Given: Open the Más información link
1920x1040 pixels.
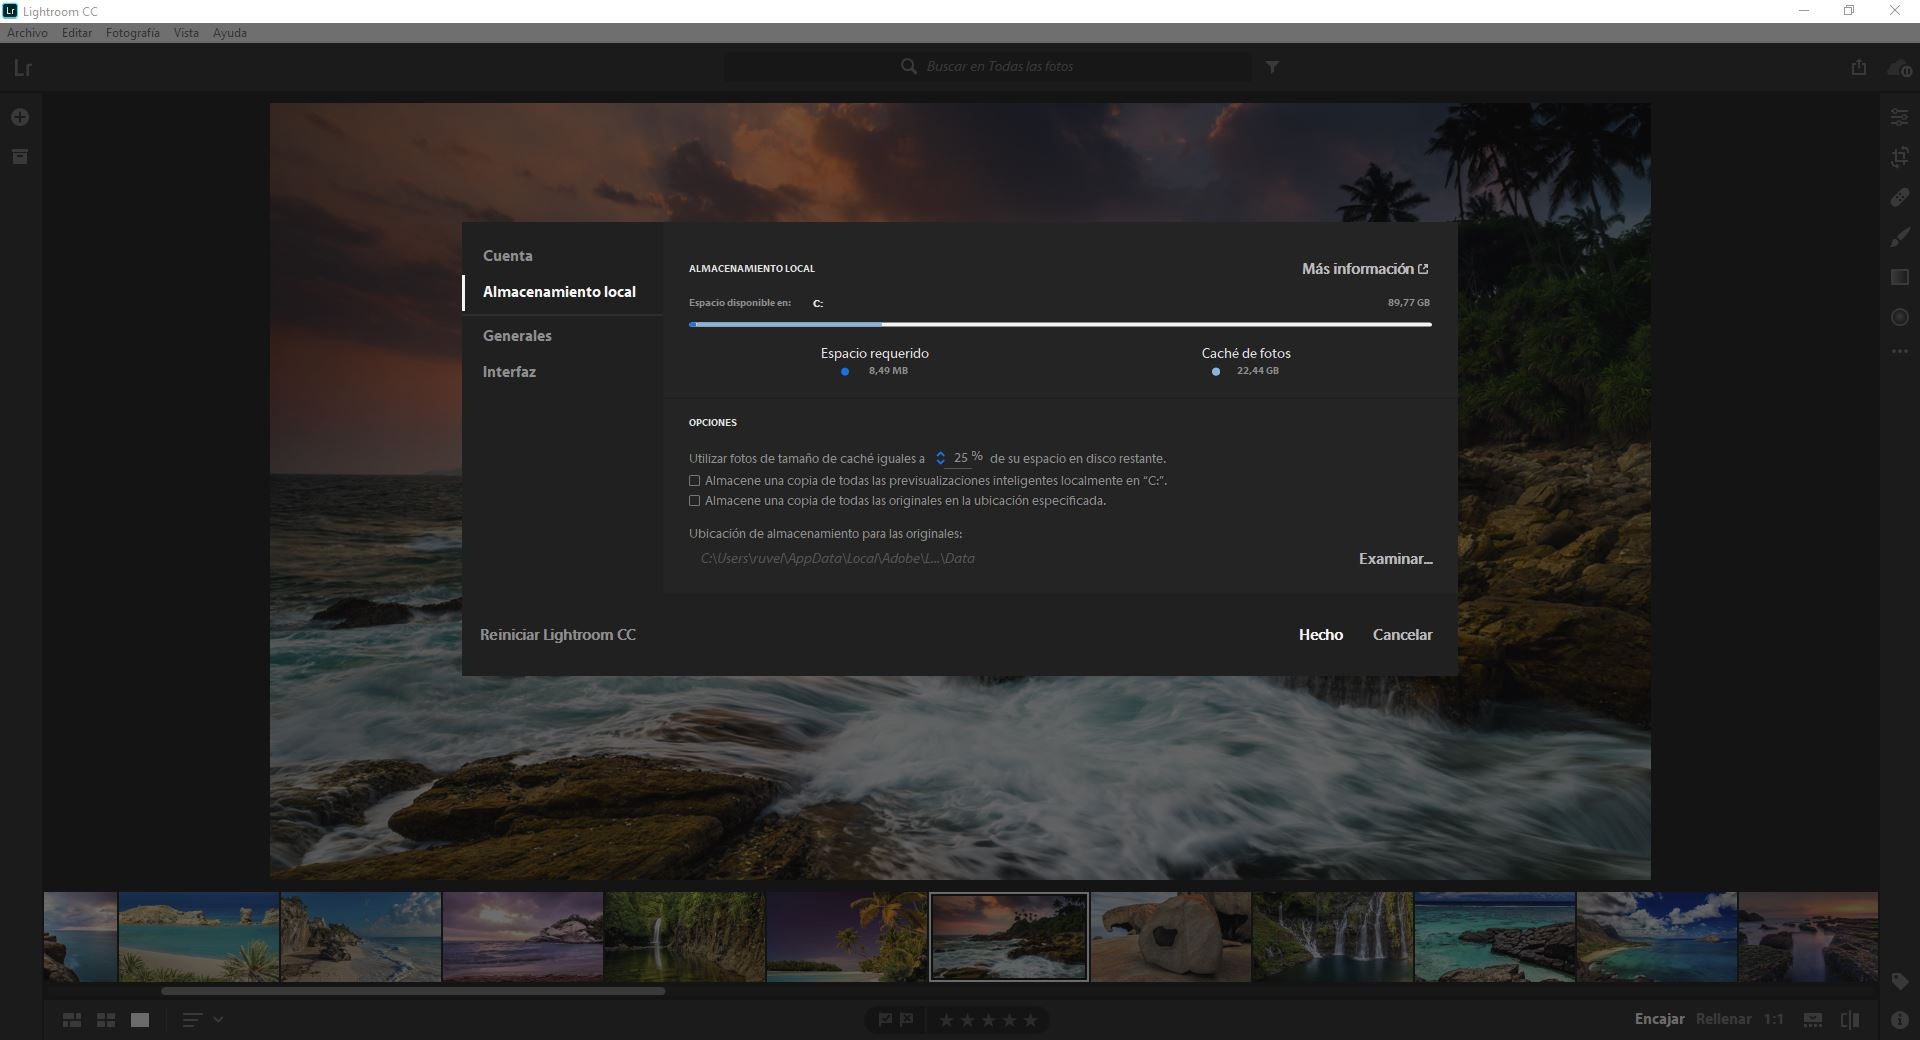Looking at the screenshot, I should 1365,269.
